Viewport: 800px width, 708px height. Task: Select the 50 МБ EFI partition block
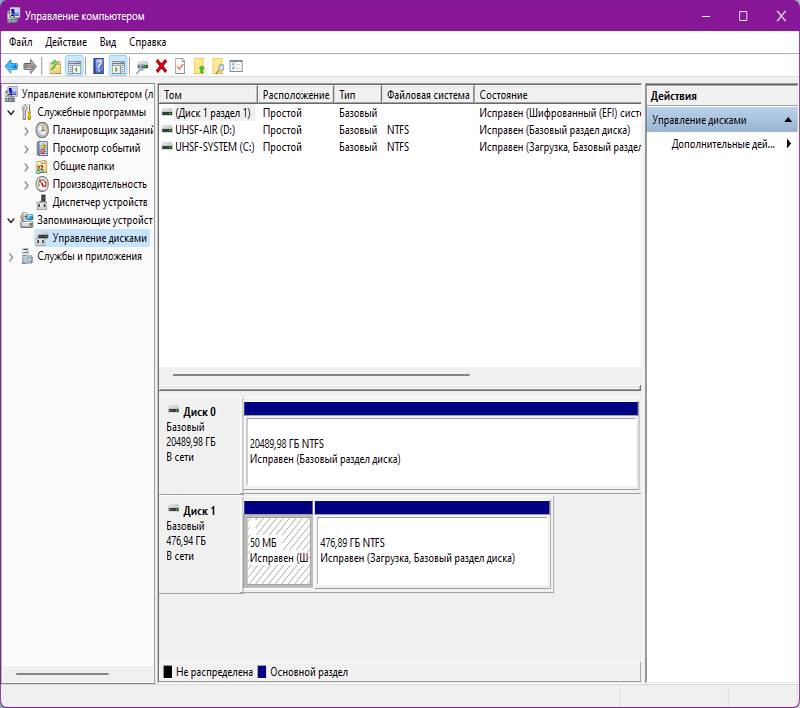(278, 551)
